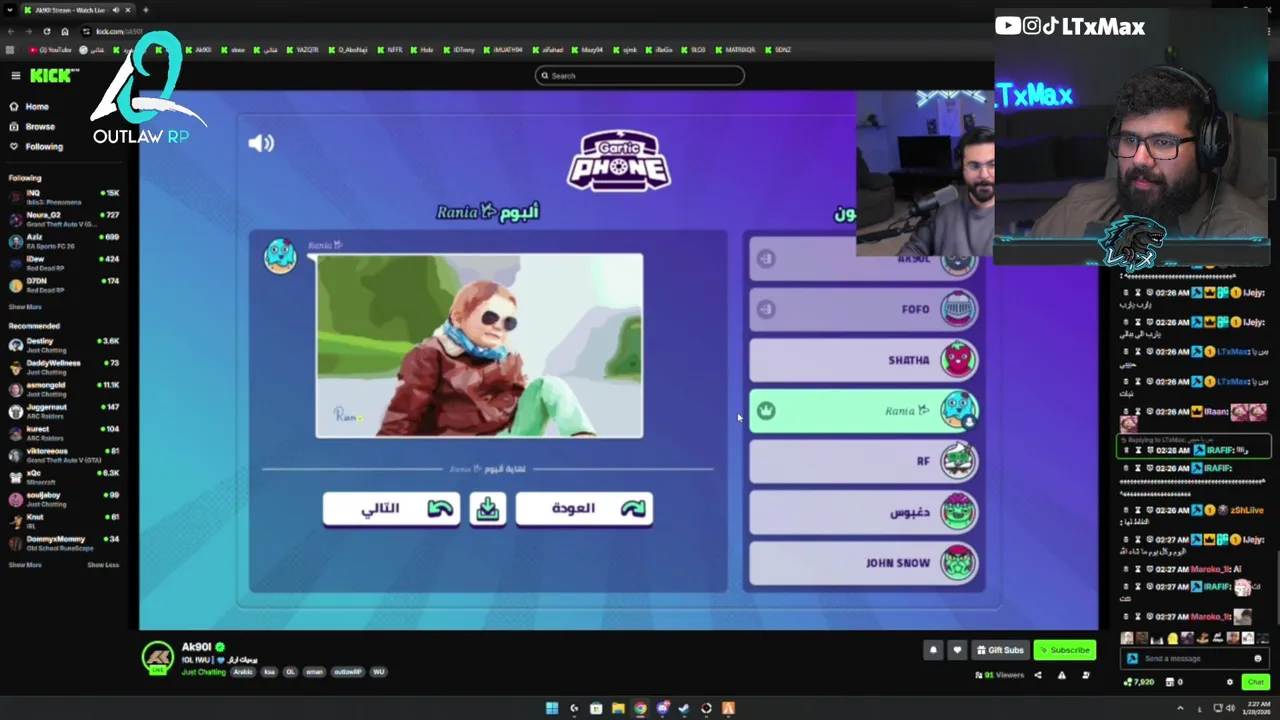Image resolution: width=1280 pixels, height=720 pixels.
Task: Open INQ channel in Following list
Action: (x=64, y=196)
